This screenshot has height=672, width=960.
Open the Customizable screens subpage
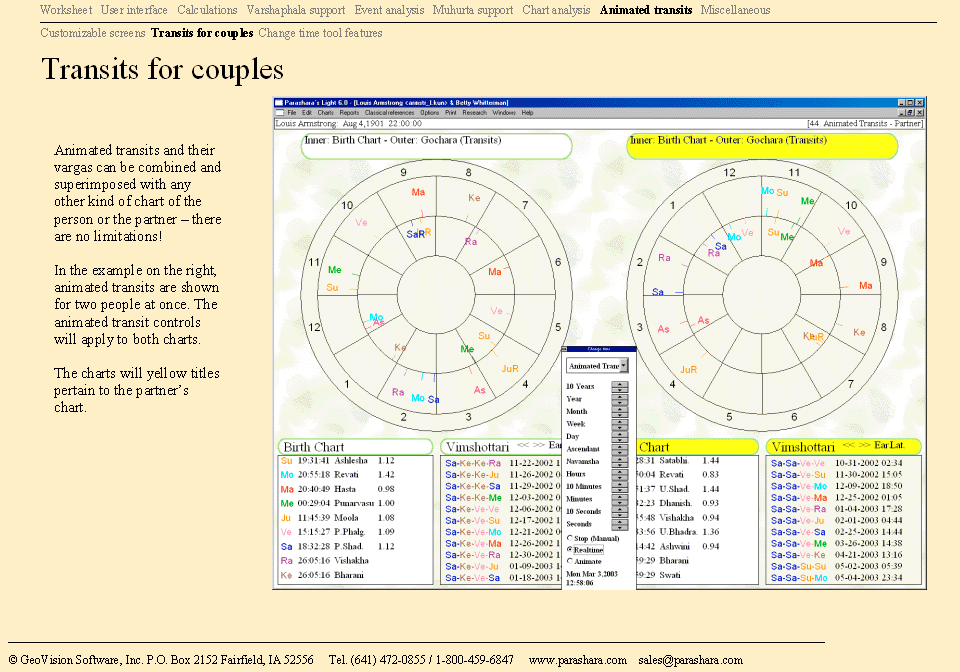92,33
